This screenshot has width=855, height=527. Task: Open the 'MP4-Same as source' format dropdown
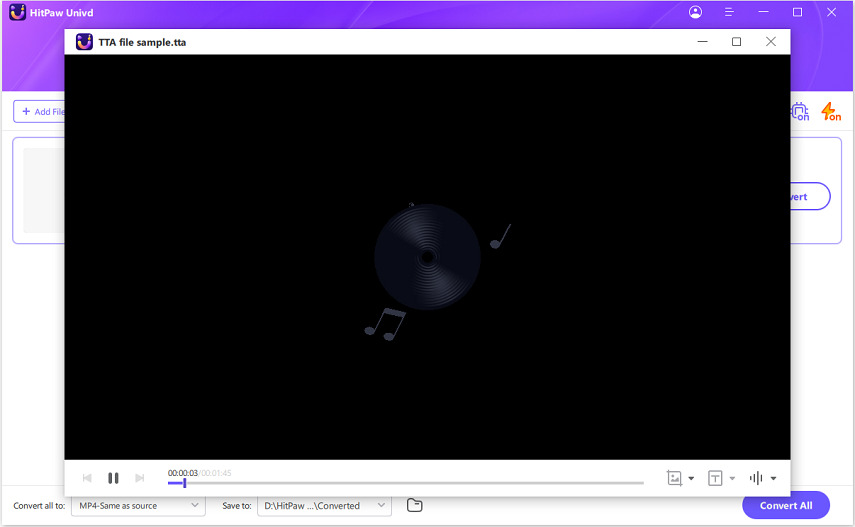138,506
